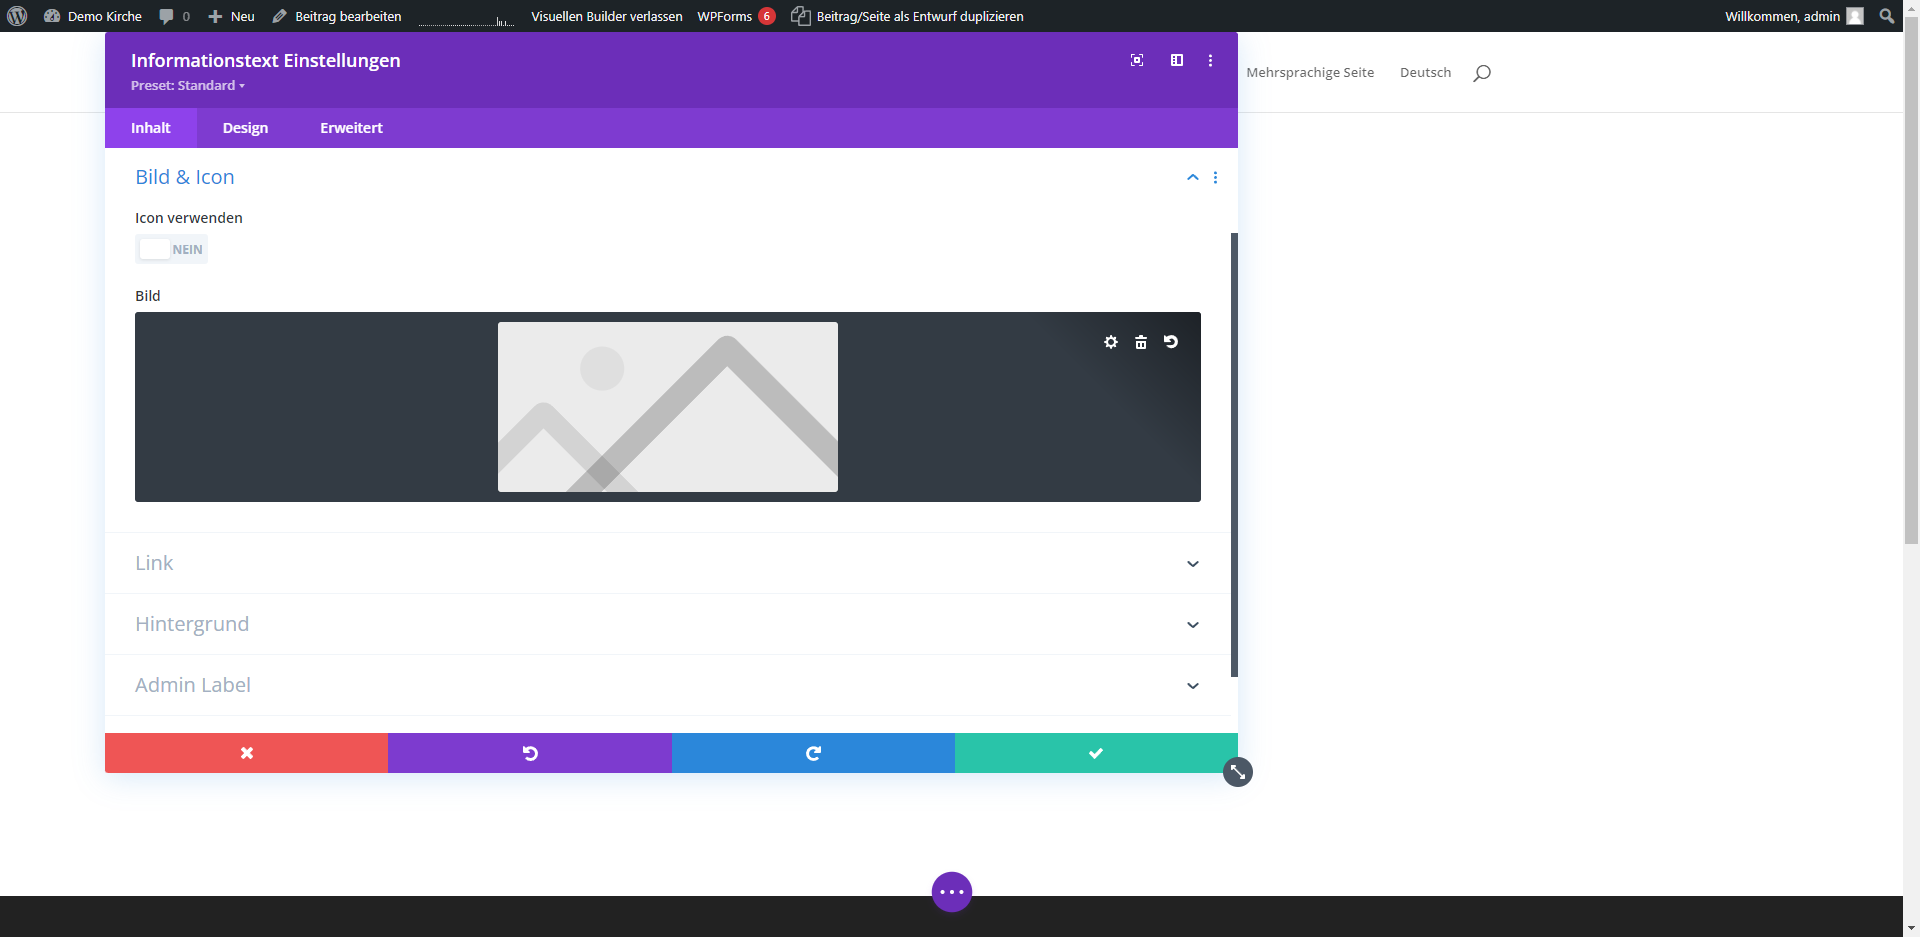Click the red discard changes button

tap(246, 753)
